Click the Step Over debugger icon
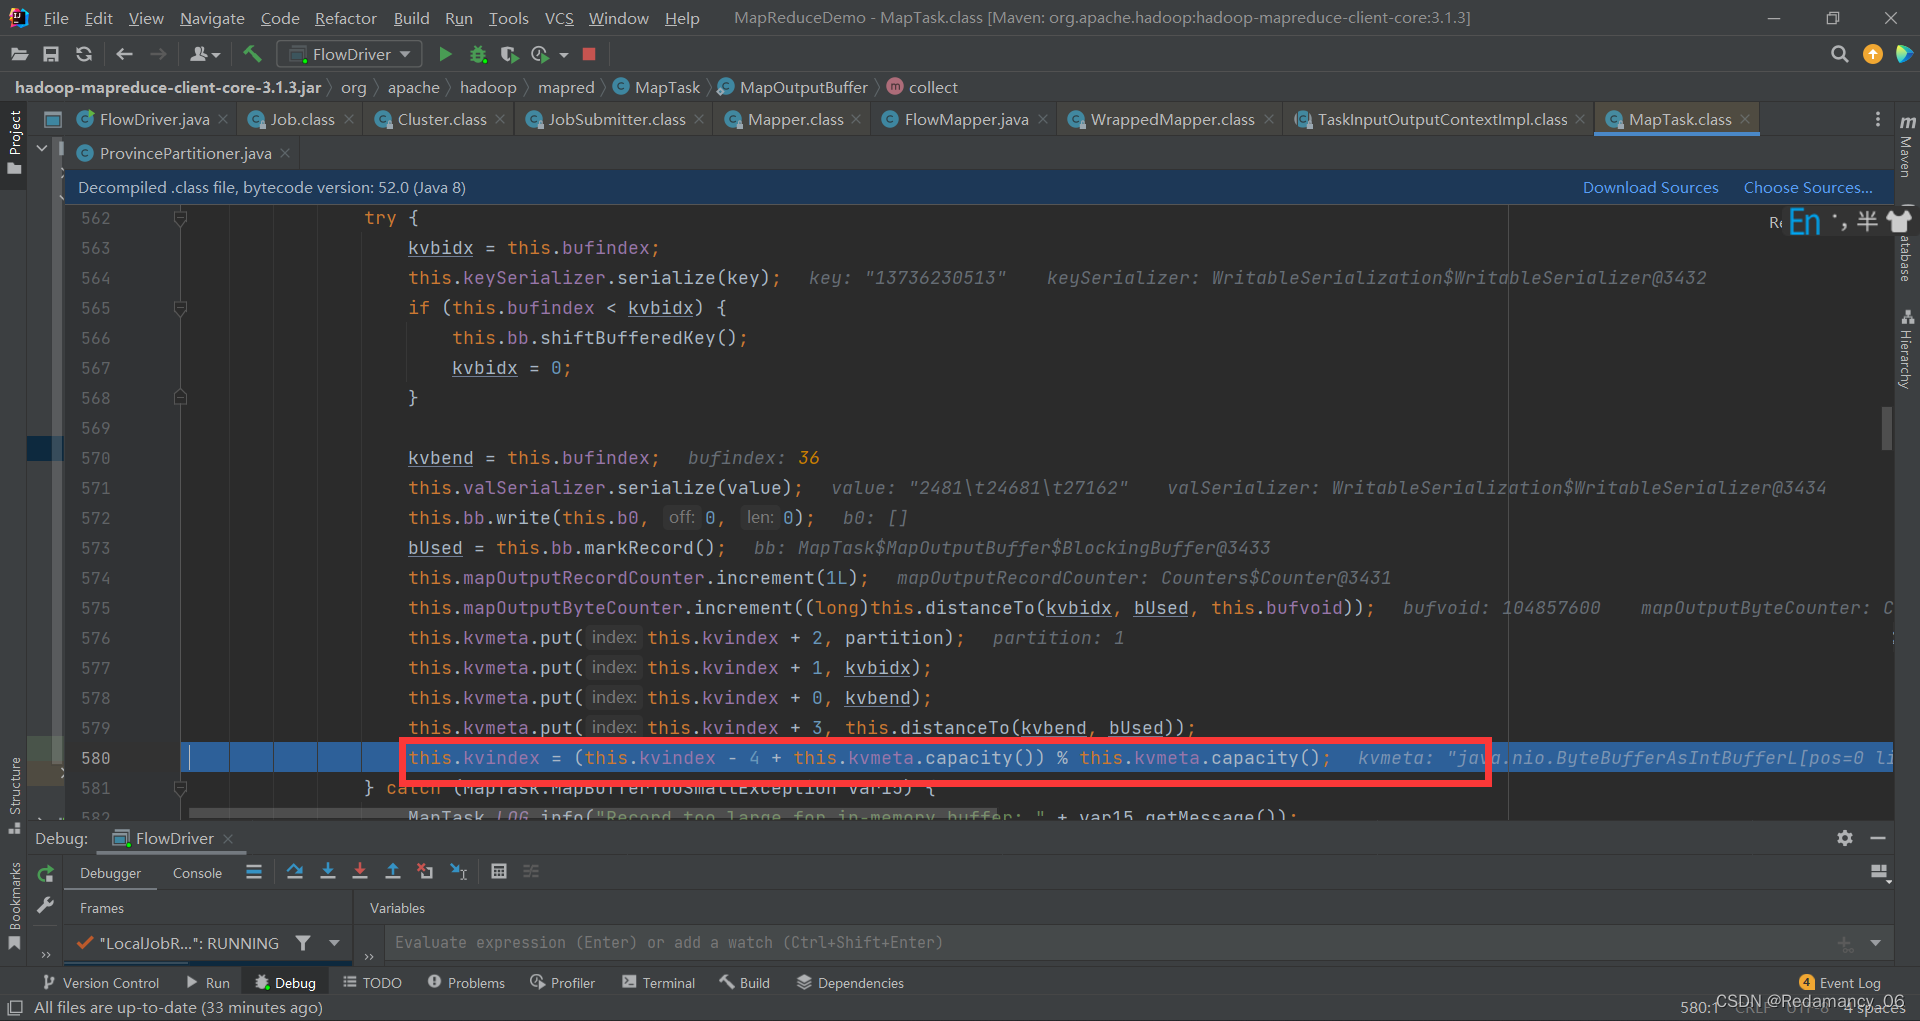This screenshot has width=1920, height=1021. click(x=294, y=872)
